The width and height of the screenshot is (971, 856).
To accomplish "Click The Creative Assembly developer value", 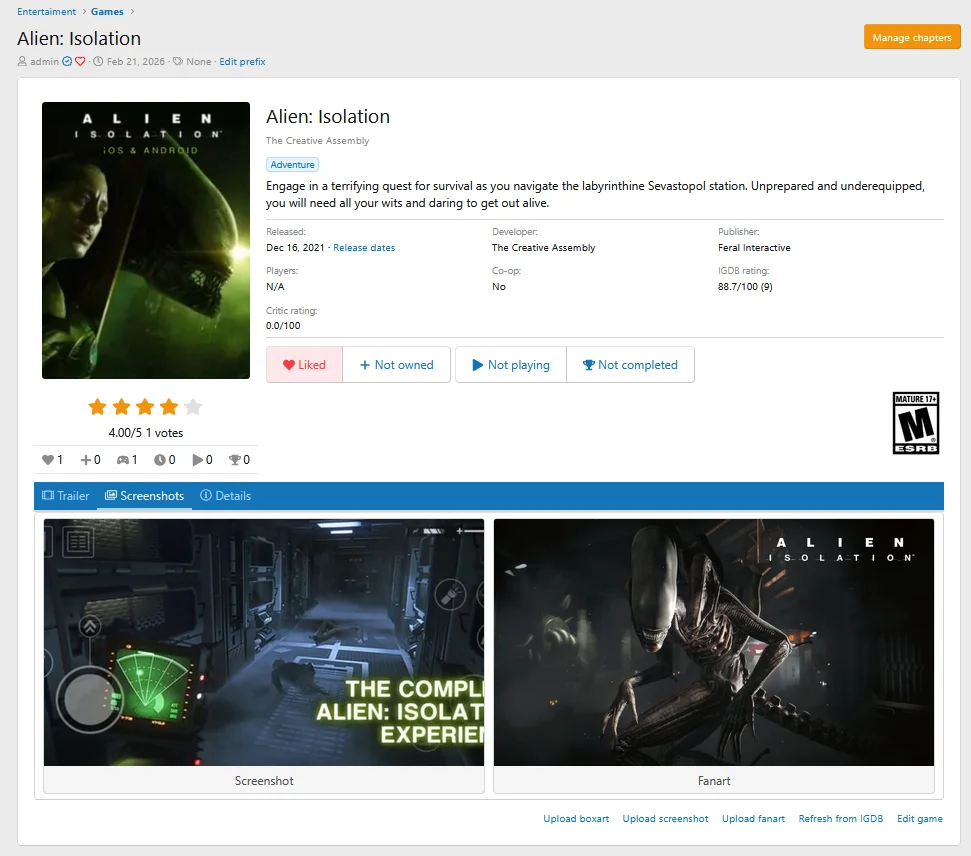I will [x=543, y=247].
